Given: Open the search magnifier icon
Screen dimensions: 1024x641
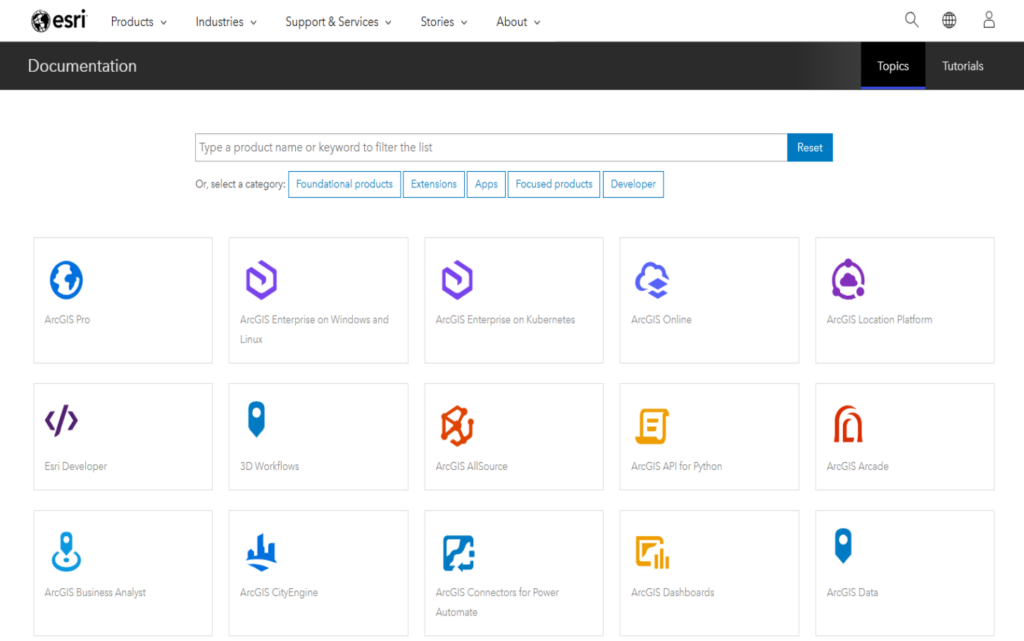Looking at the screenshot, I should click(x=911, y=20).
